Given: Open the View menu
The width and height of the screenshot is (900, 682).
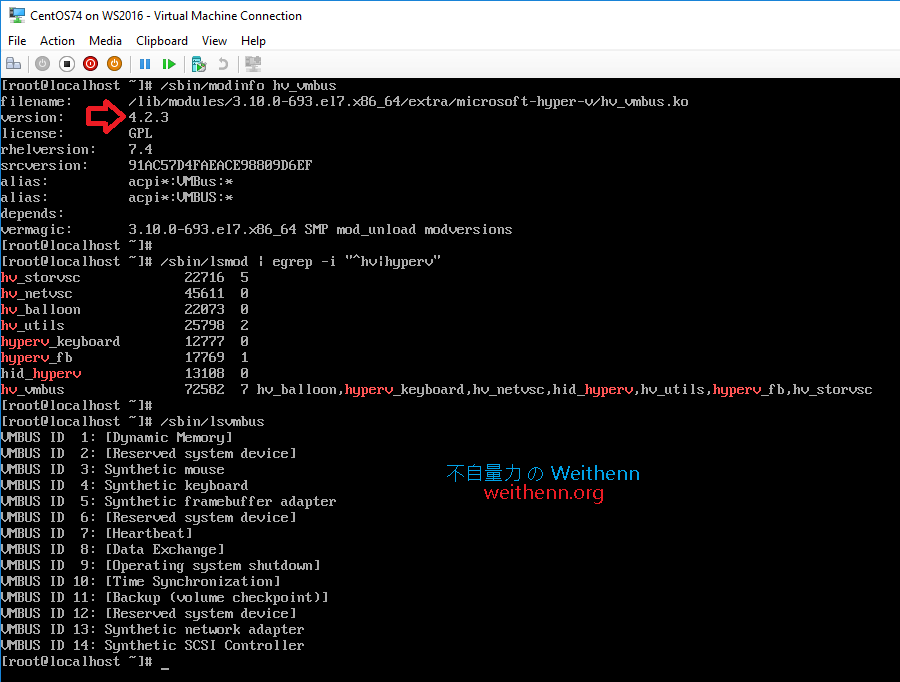Looking at the screenshot, I should (x=214, y=41).
